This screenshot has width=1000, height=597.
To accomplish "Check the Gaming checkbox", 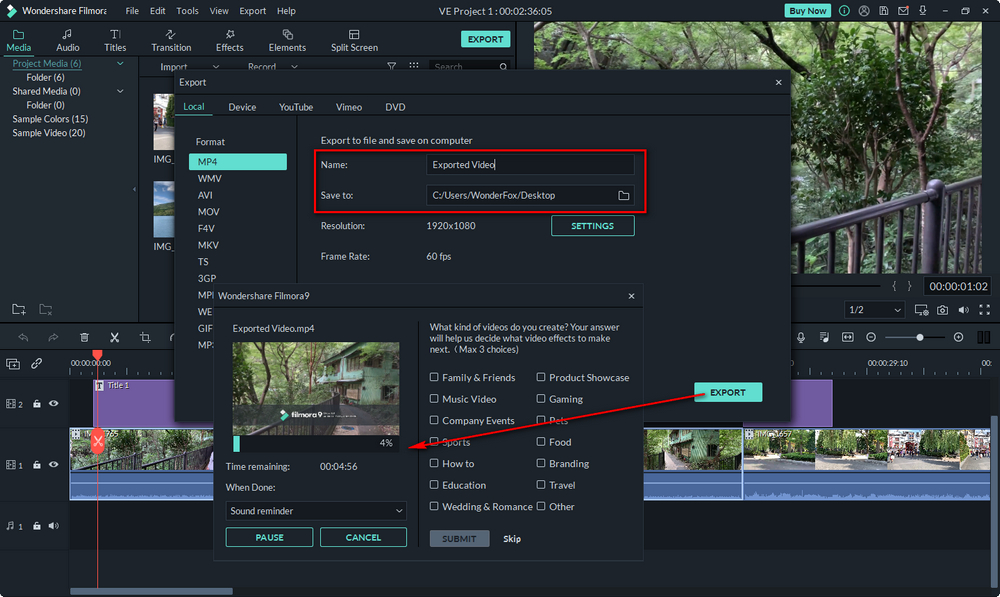I will [541, 399].
